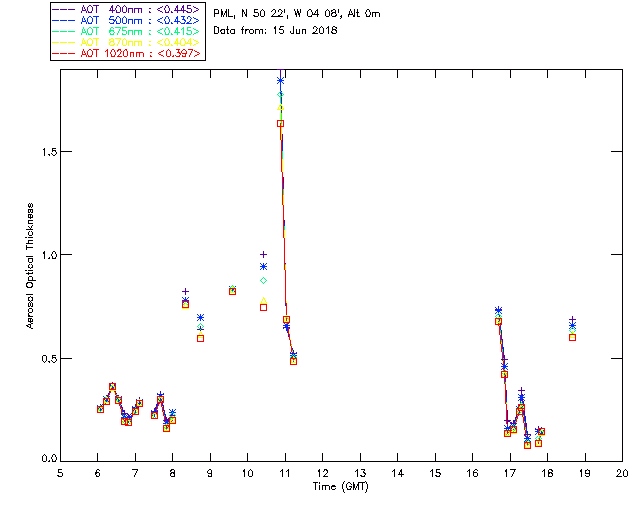Screen dimensions: 640x512
Task: Click the purple dashed line swatch in legend
Action: (64, 9)
